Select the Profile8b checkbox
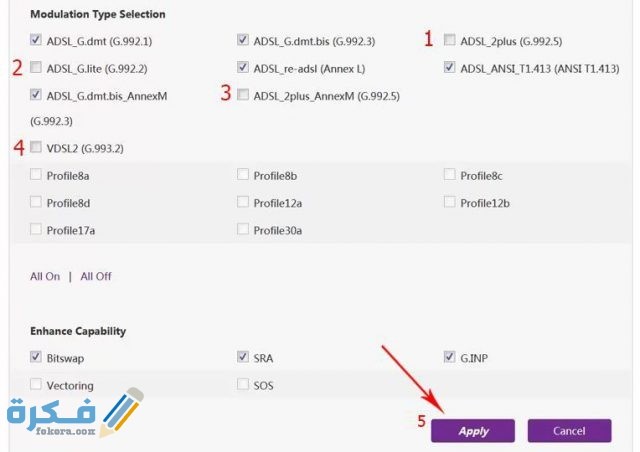Viewport: 640px width, 452px height. [243, 175]
